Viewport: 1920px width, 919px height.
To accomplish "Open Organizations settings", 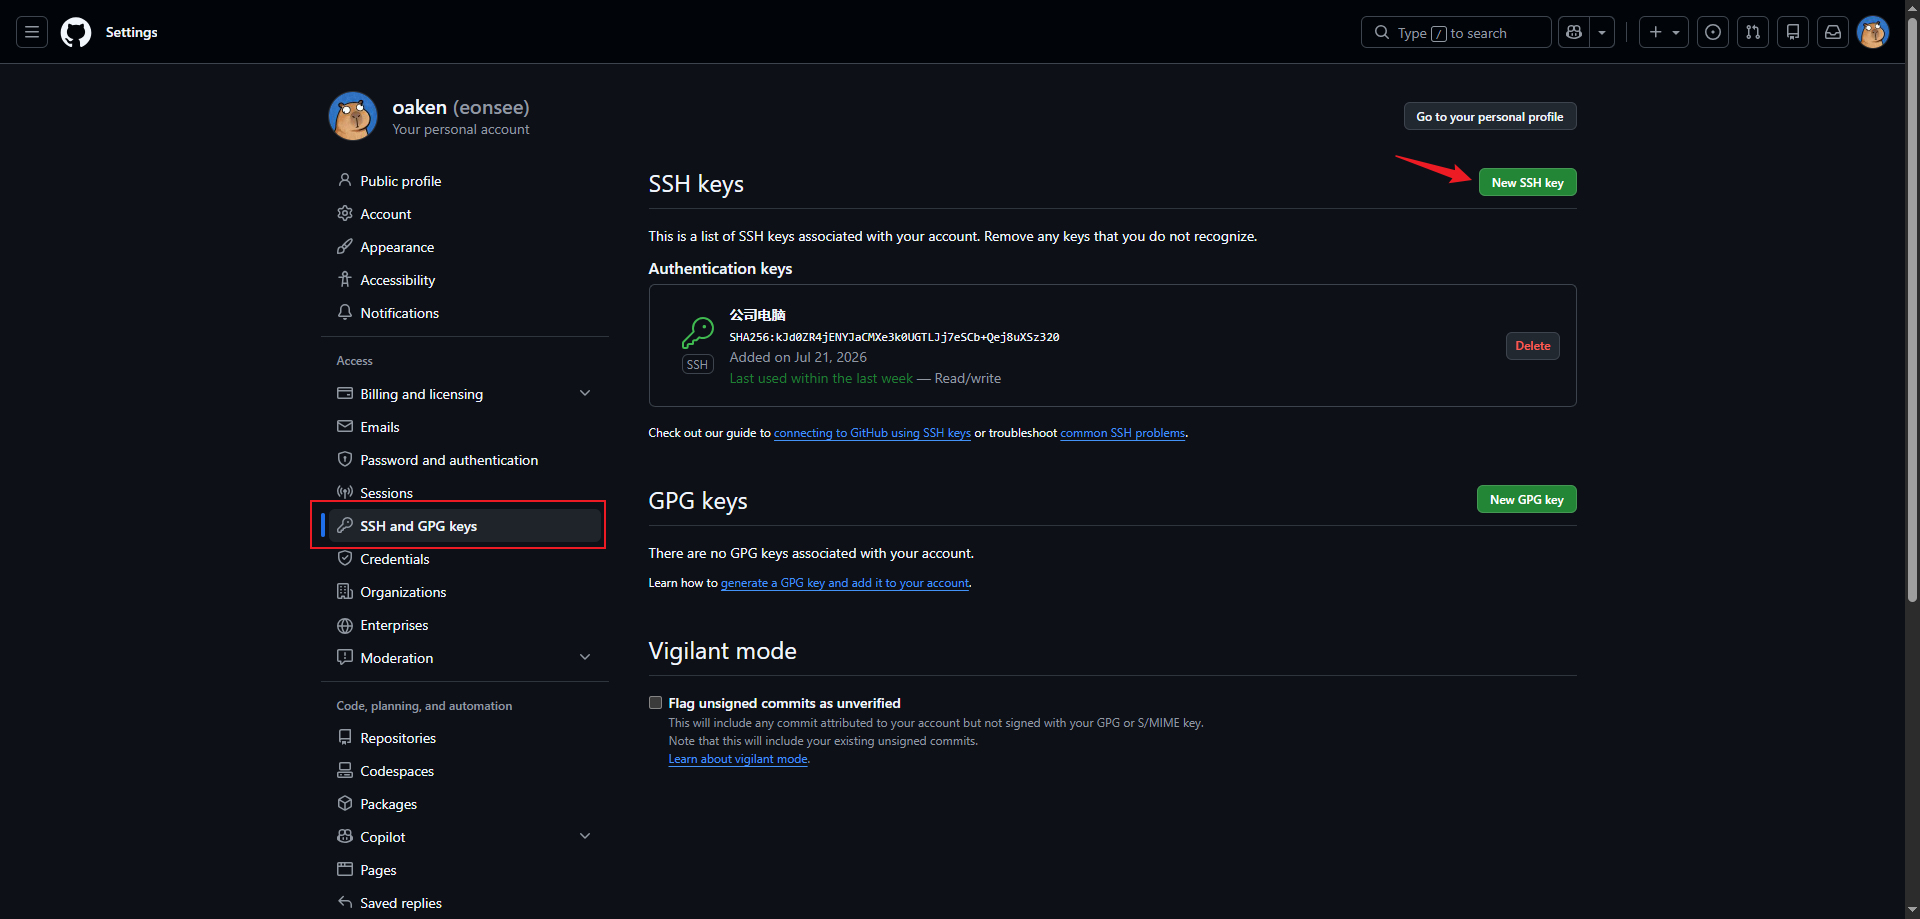I will pyautogui.click(x=465, y=592).
